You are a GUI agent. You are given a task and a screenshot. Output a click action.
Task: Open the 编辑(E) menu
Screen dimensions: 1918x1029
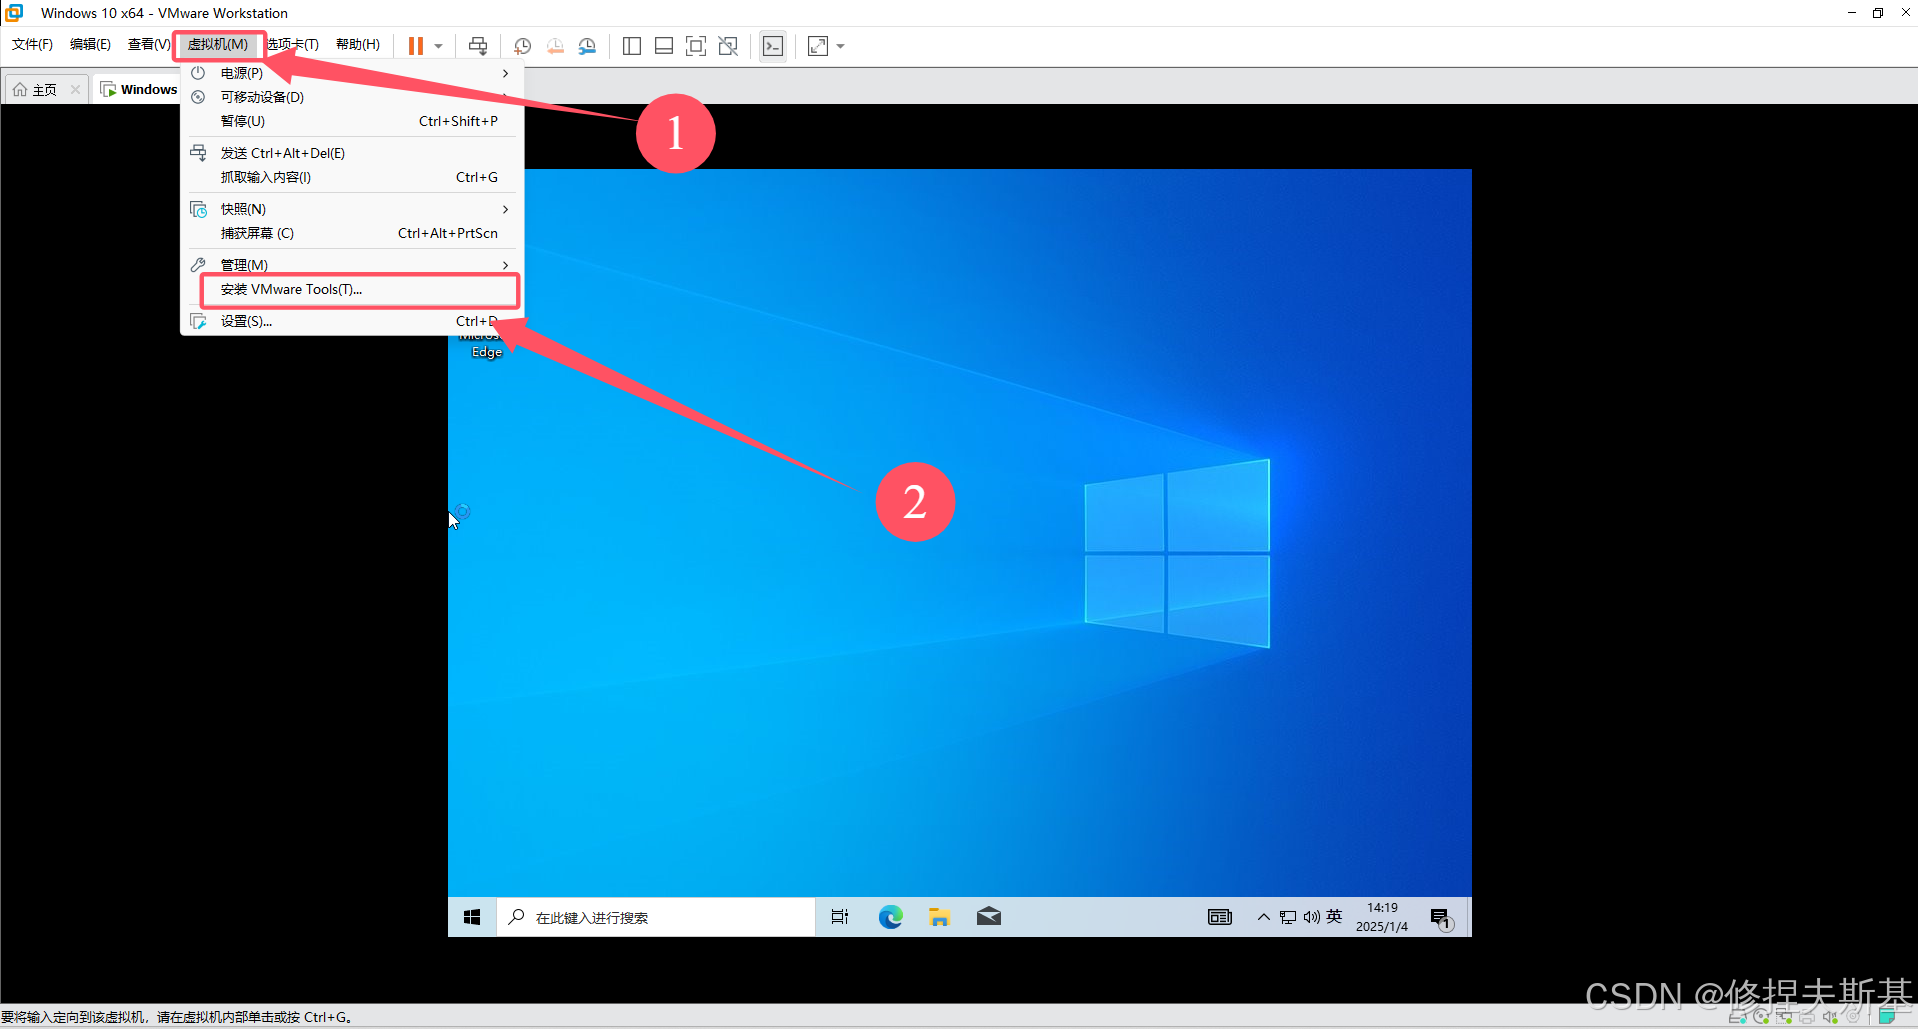(x=90, y=45)
